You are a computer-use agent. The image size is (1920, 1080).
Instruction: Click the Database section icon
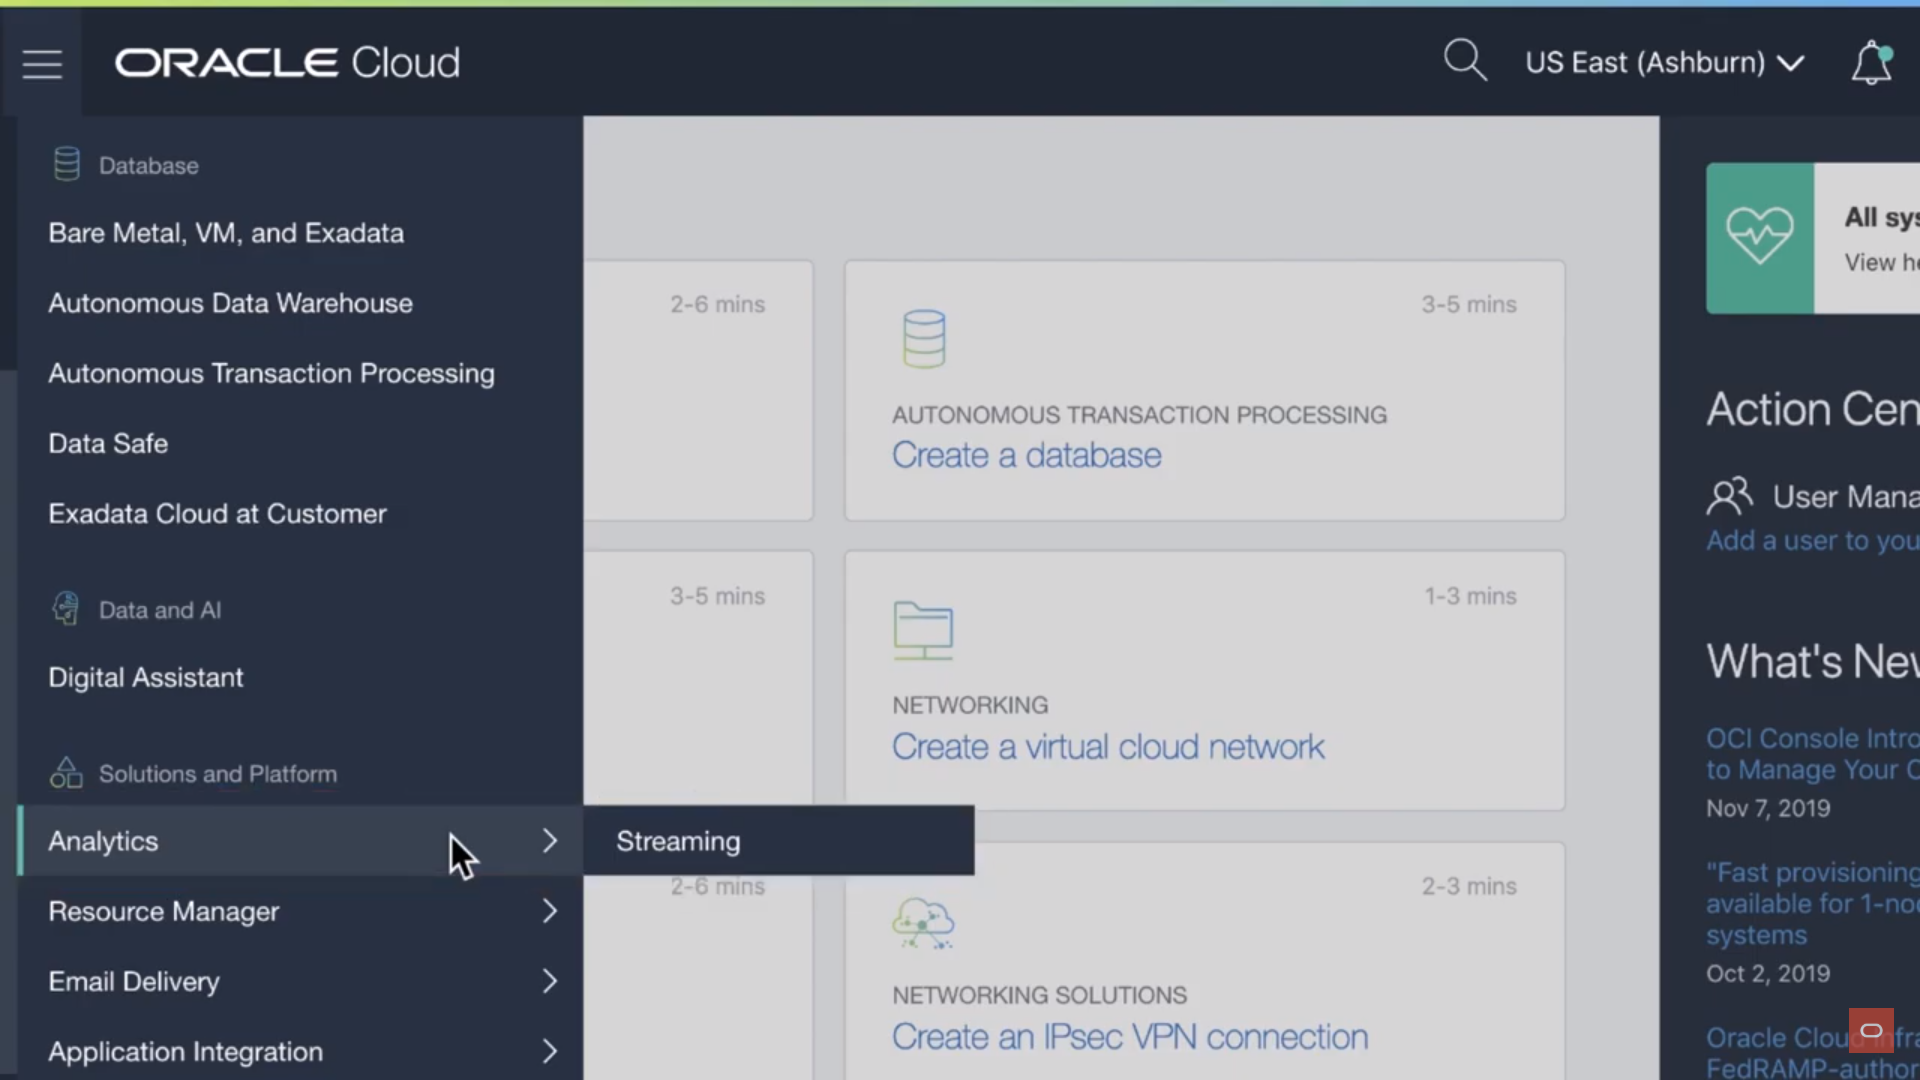[x=66, y=164]
